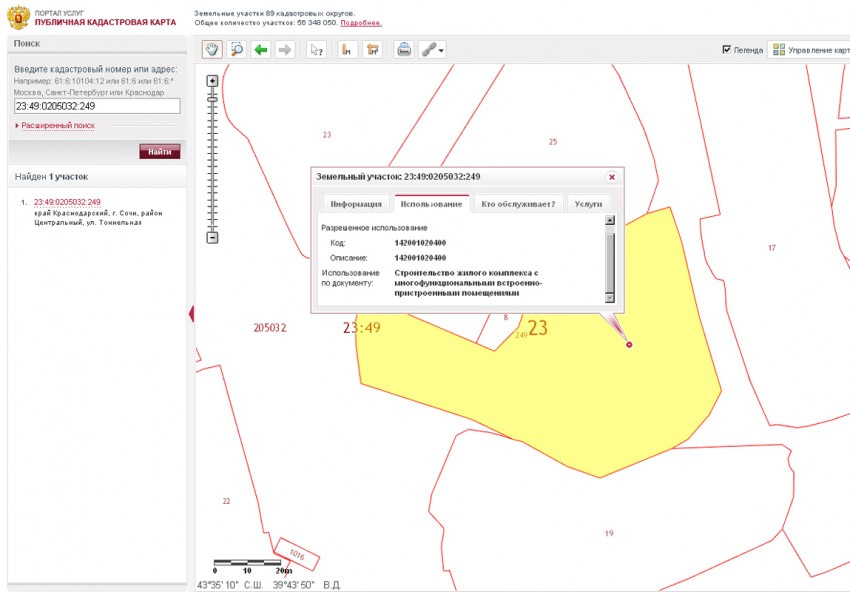Screen dimensions: 850x592
Task: Zoom in with plus button
Action: [212, 81]
